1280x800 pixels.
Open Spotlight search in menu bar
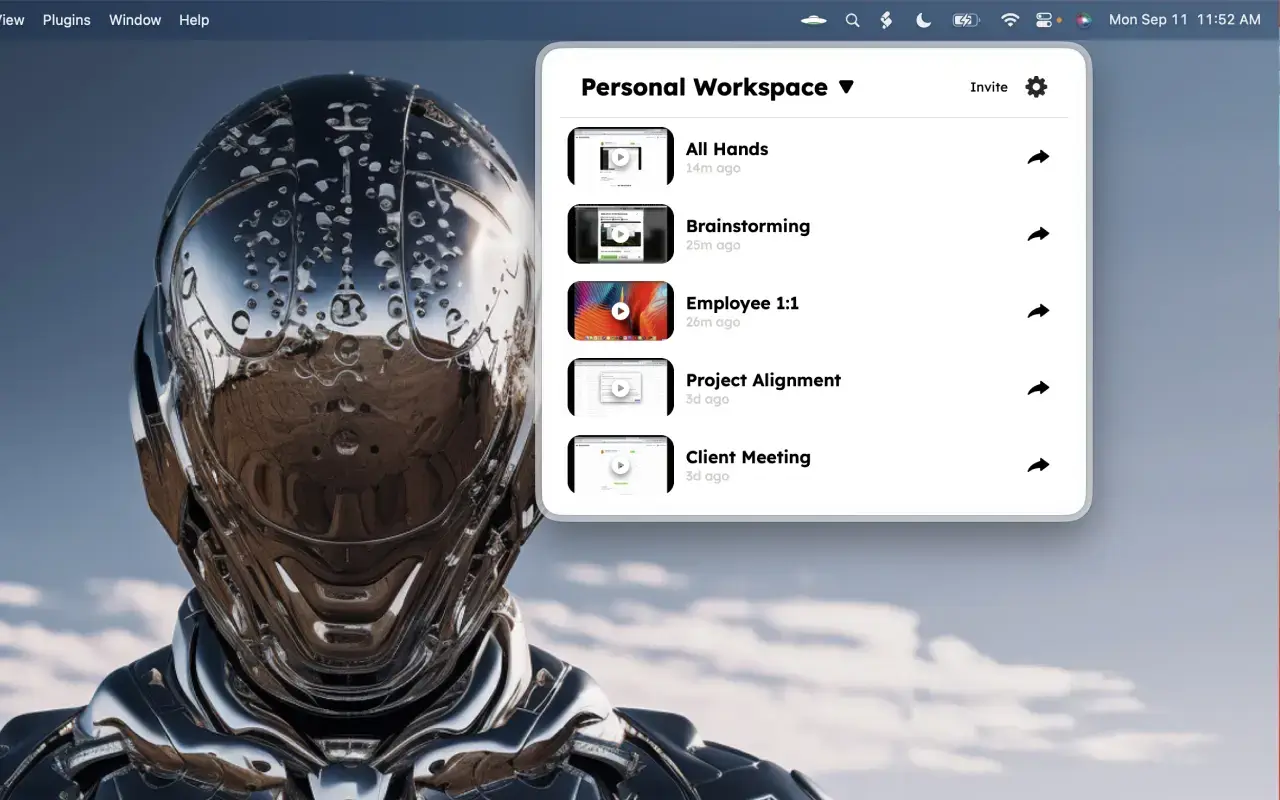(852, 20)
